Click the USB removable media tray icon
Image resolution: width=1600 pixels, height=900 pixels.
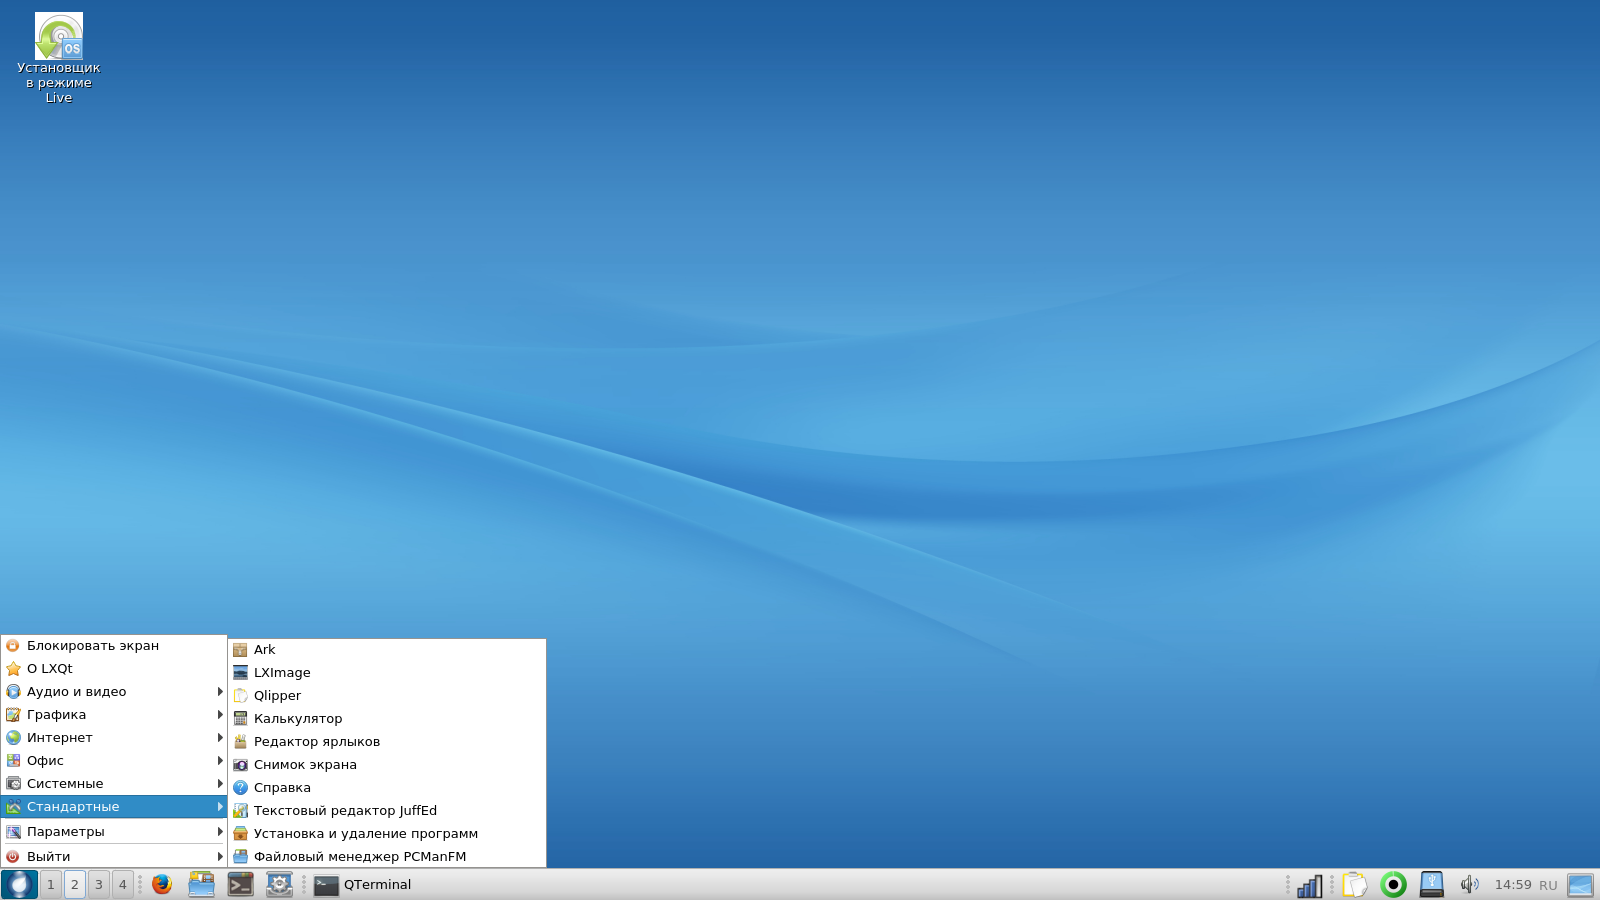pos(1432,884)
